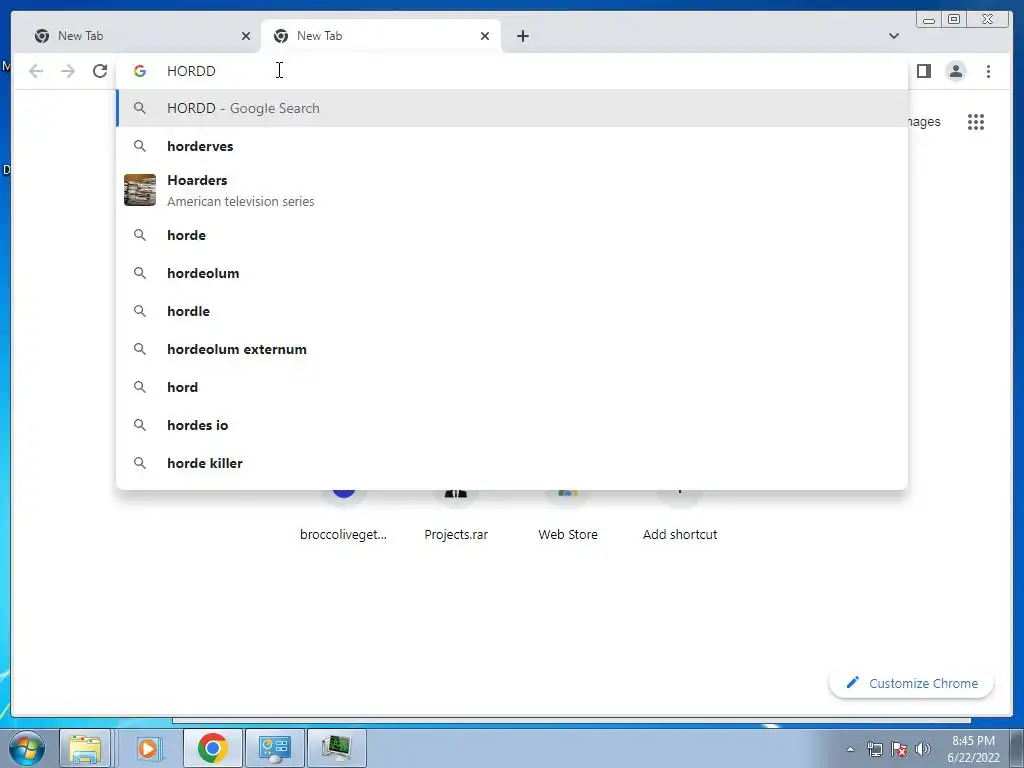Select the 'hordes io' suggestion

point(512,424)
